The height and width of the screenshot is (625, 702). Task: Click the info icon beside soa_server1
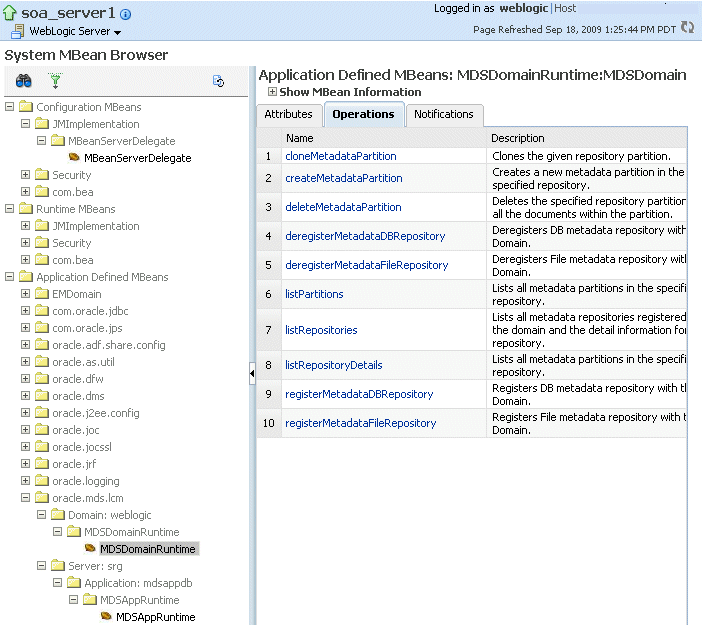pos(126,14)
